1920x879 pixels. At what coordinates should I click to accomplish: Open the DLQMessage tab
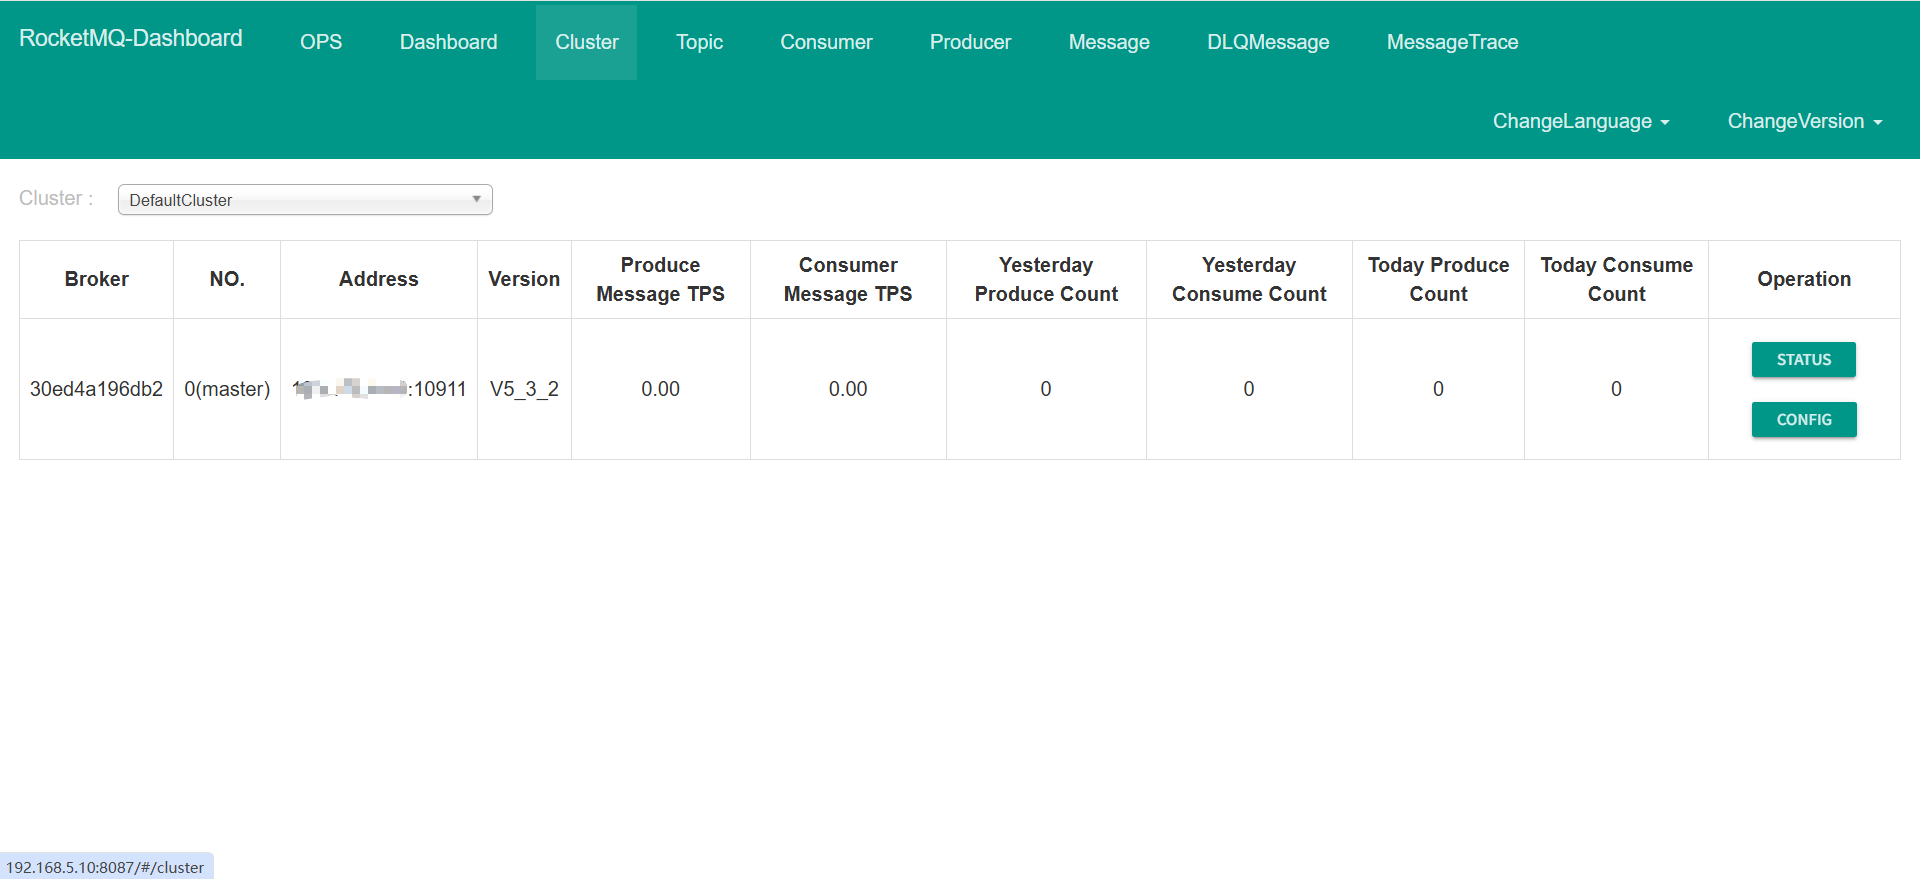(x=1268, y=42)
